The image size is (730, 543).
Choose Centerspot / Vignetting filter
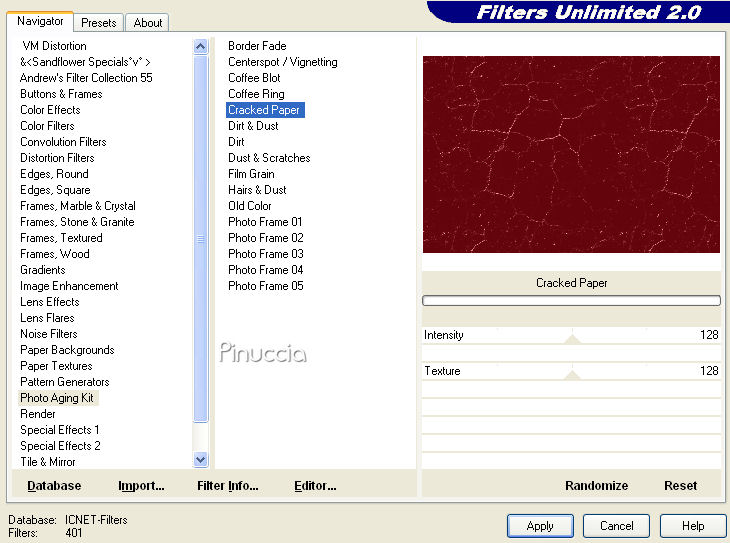point(283,62)
